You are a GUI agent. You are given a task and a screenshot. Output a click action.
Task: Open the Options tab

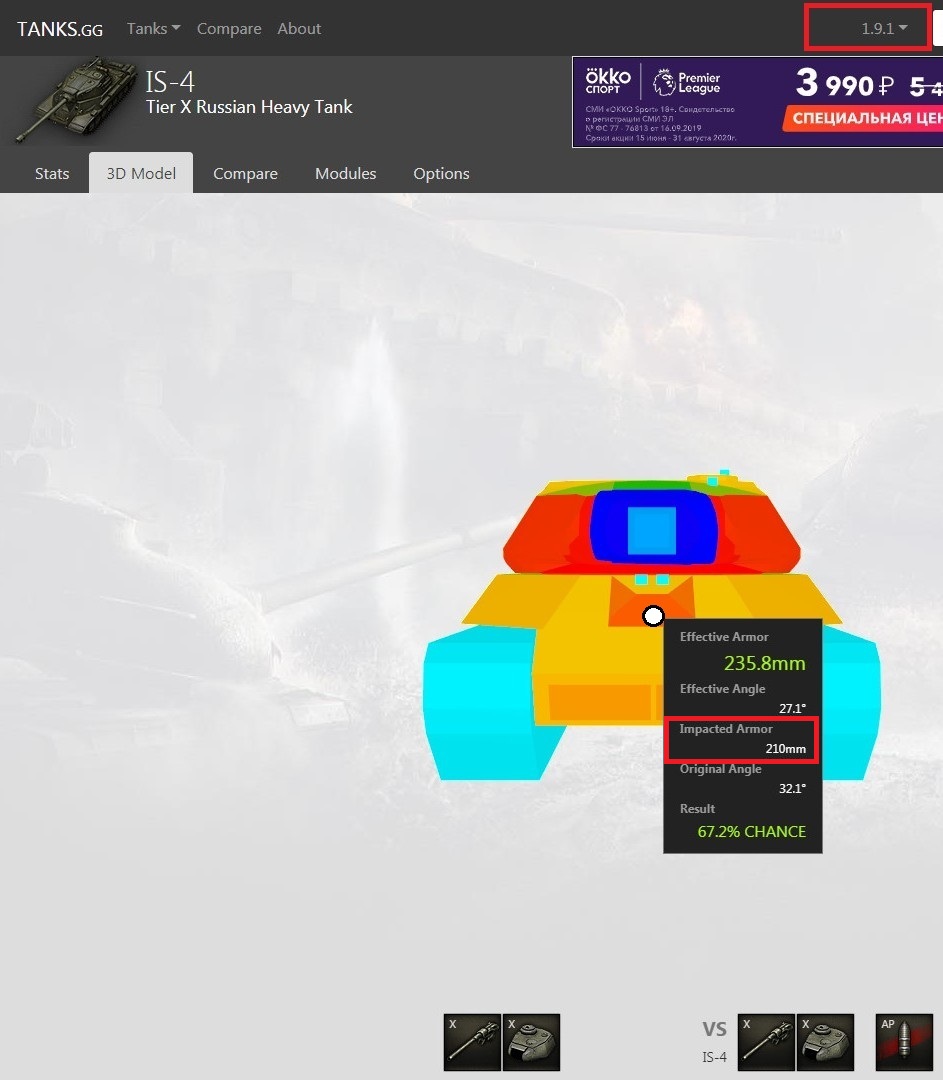pyautogui.click(x=441, y=174)
